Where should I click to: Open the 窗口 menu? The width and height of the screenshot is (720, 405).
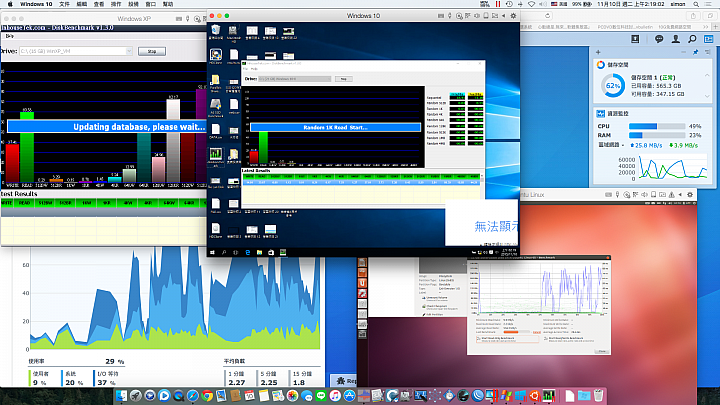click(151, 4)
